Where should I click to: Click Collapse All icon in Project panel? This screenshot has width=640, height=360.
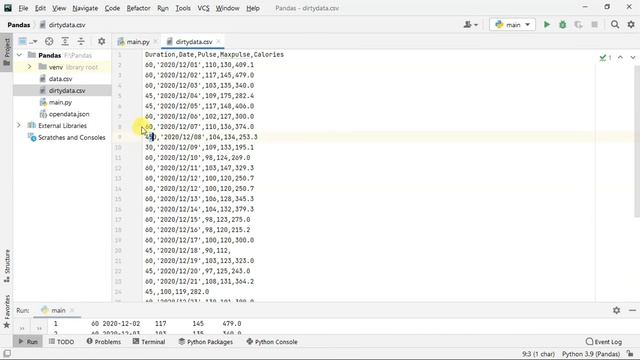click(81, 41)
